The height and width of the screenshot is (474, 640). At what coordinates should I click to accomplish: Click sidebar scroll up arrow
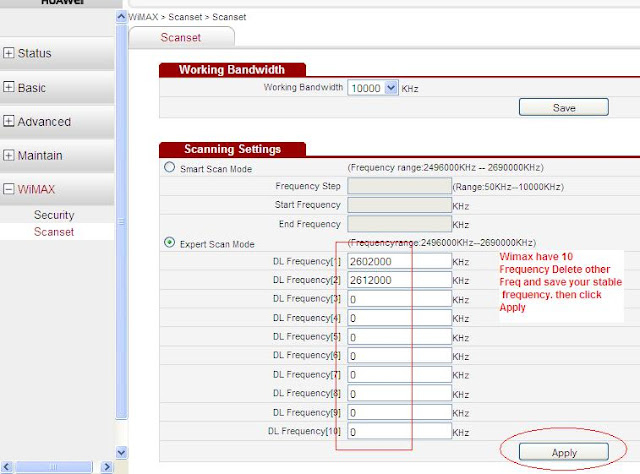coord(121,17)
